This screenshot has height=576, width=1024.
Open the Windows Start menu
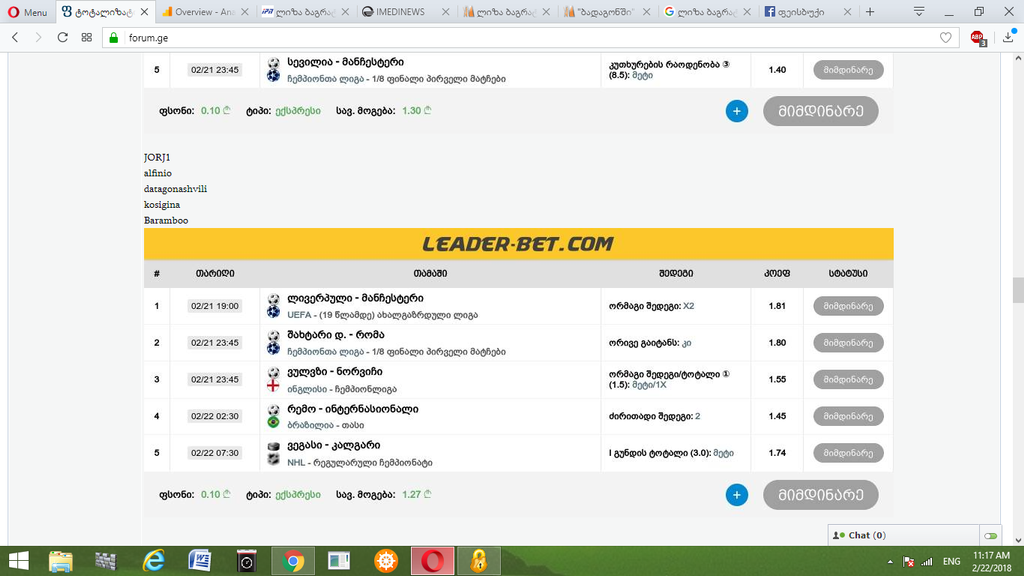pos(19,561)
